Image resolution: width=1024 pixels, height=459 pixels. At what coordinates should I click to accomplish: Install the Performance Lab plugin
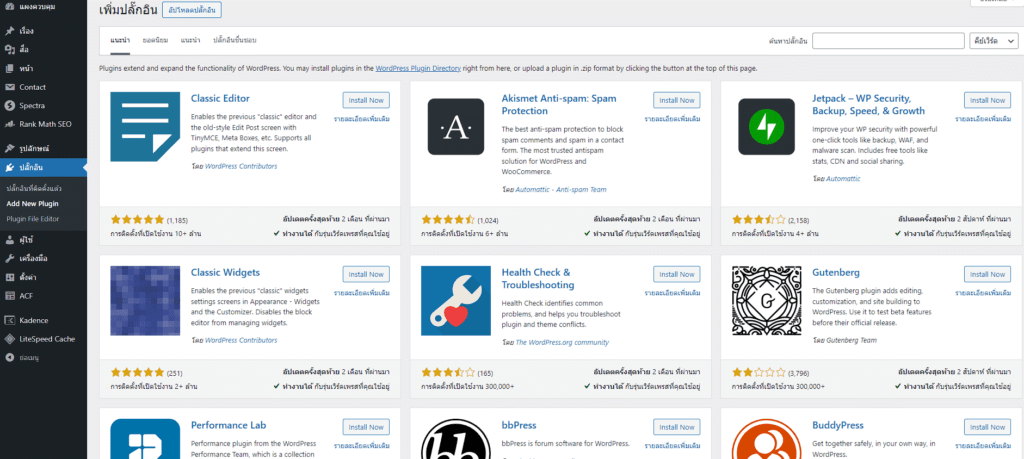(x=366, y=426)
